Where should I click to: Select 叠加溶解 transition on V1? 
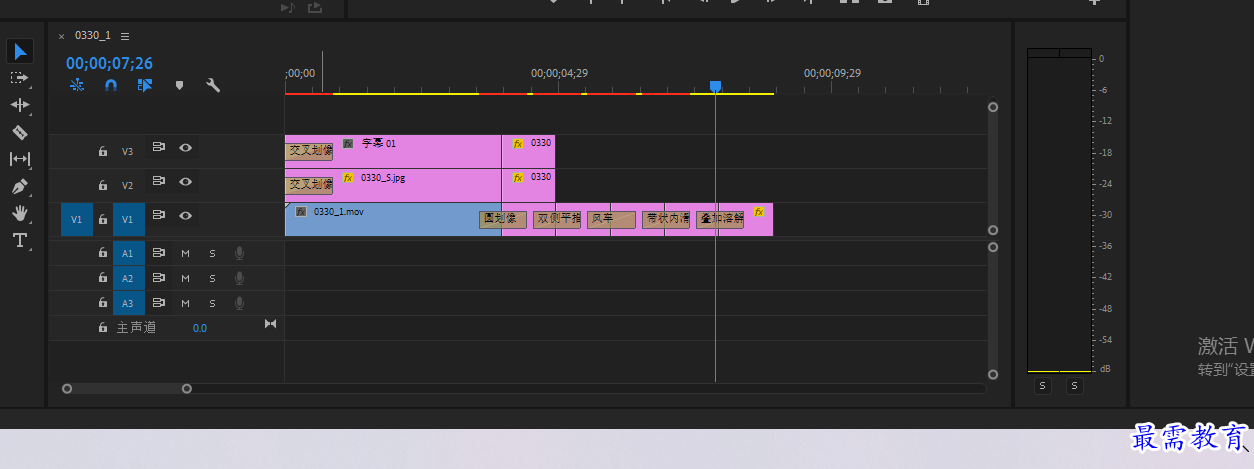coord(720,219)
